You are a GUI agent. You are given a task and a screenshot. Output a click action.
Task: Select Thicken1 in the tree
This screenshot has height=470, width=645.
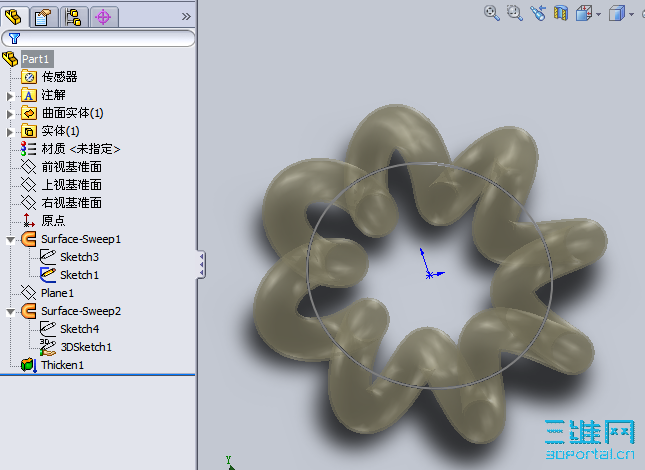[62, 365]
